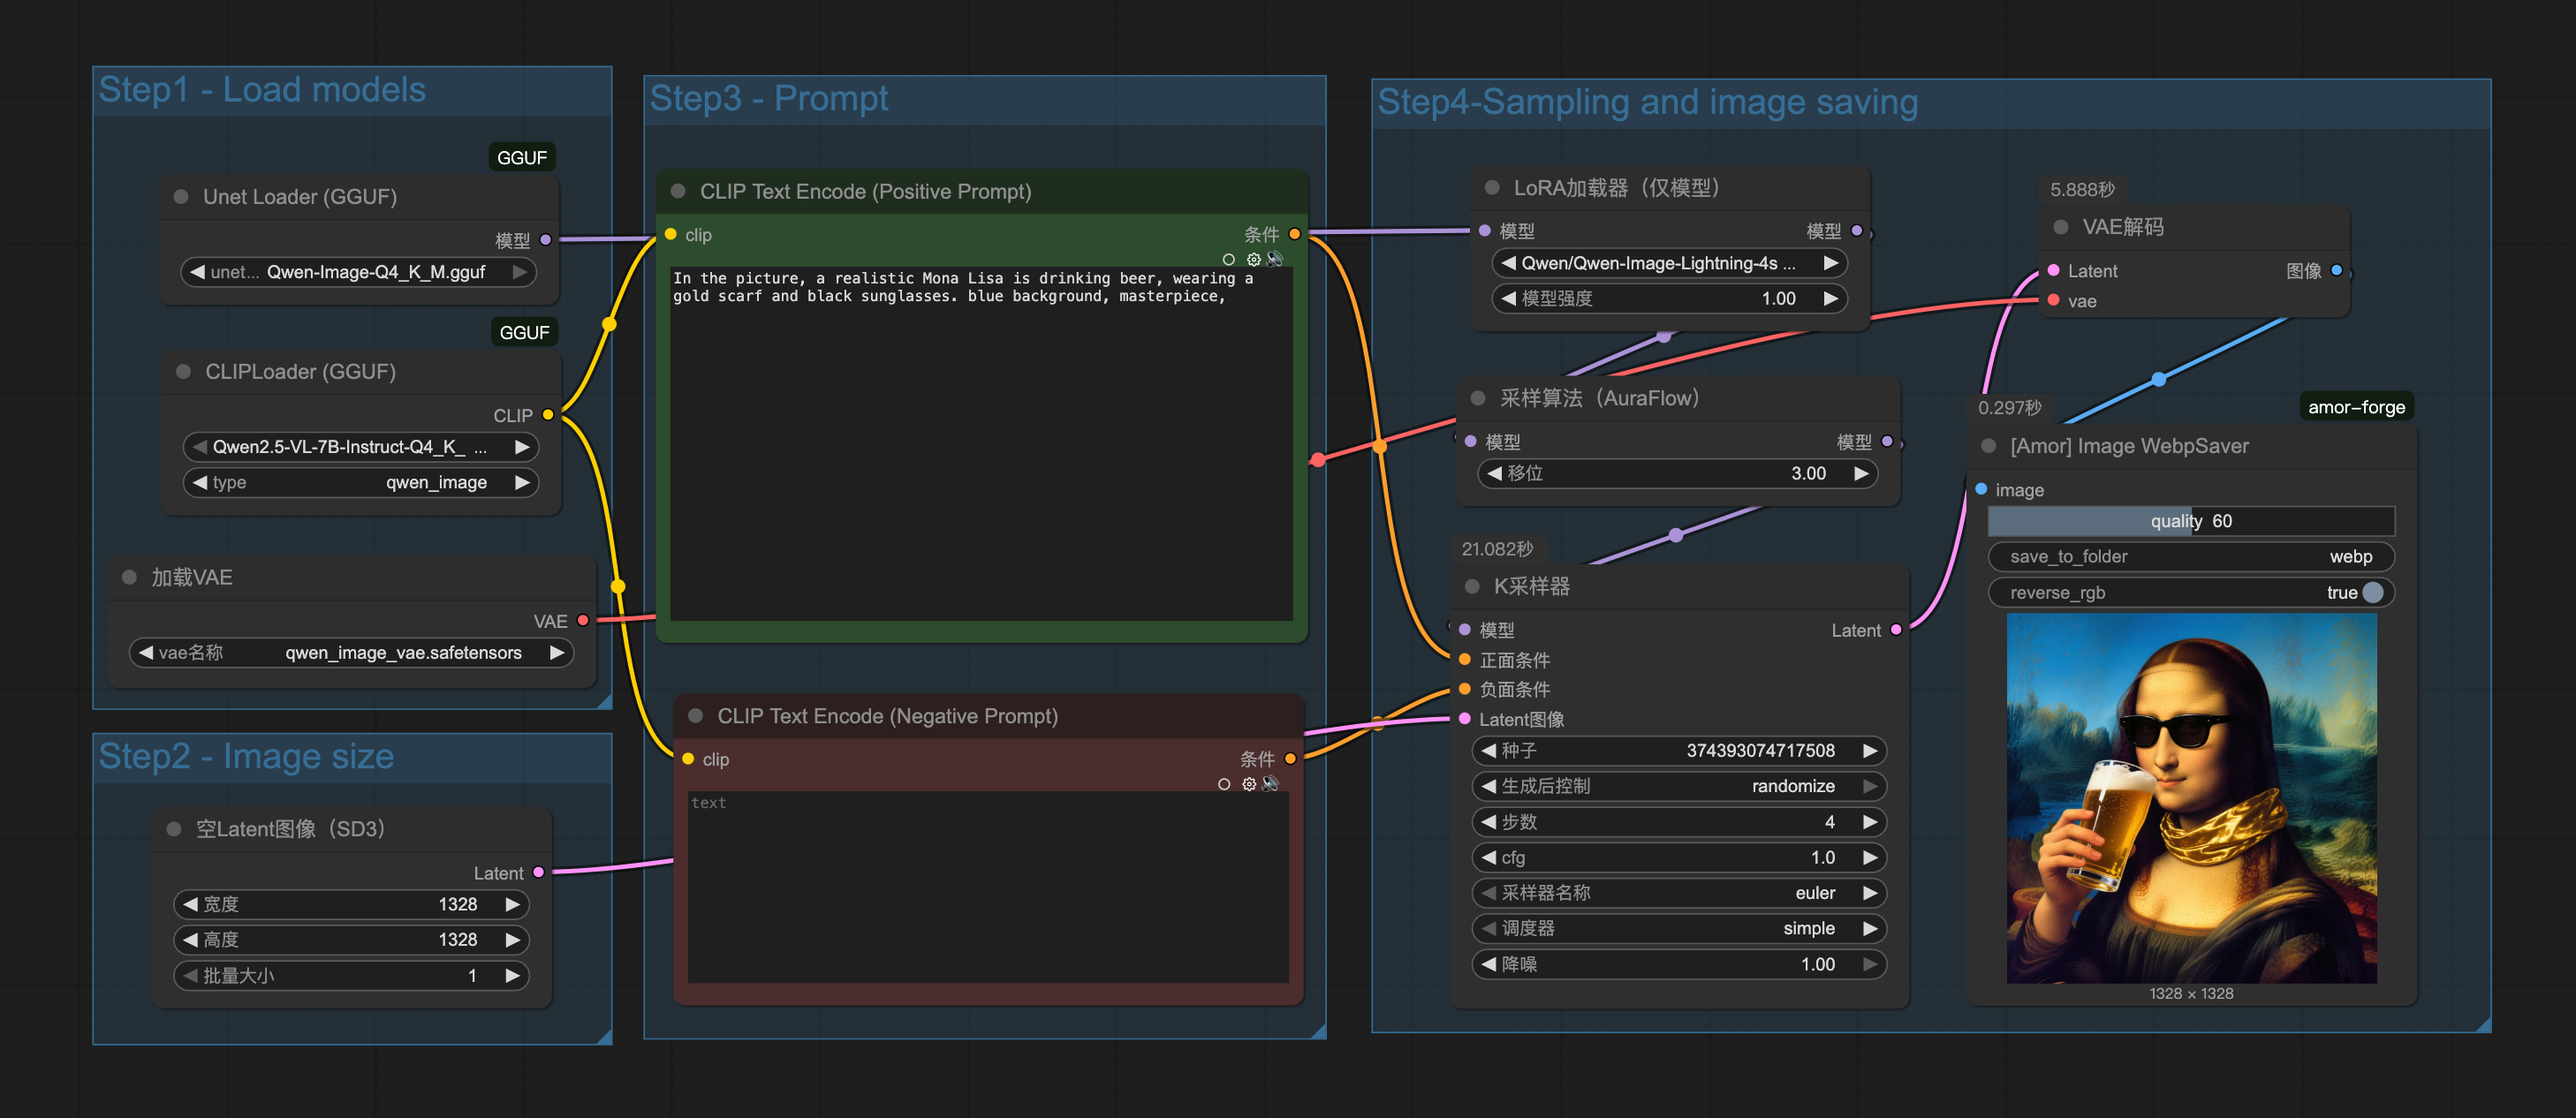Click the Step4-Sampling and image saving group title
The height and width of the screenshot is (1118, 2576).
click(1647, 102)
